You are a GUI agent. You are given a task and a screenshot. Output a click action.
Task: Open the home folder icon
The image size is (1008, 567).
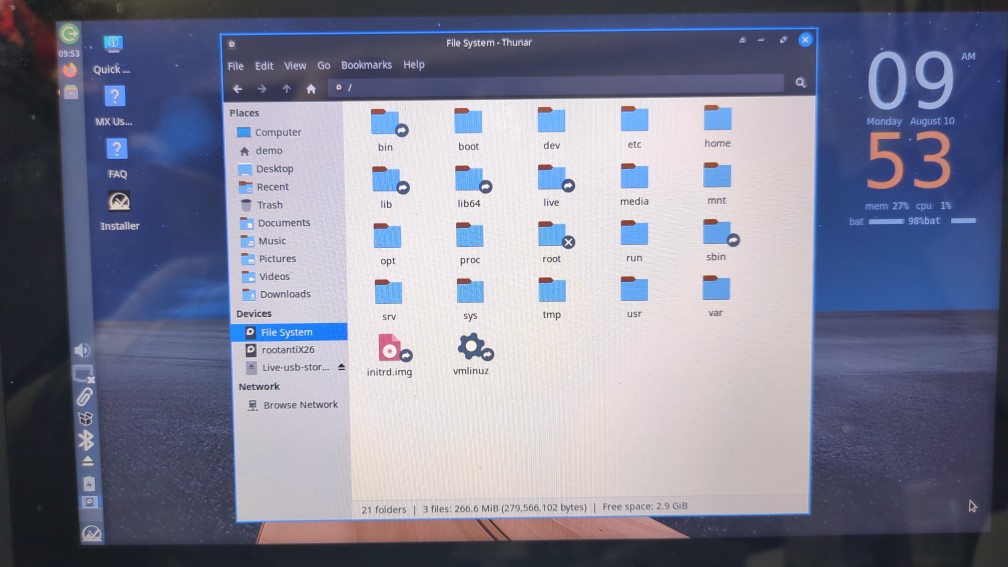[x=717, y=118]
